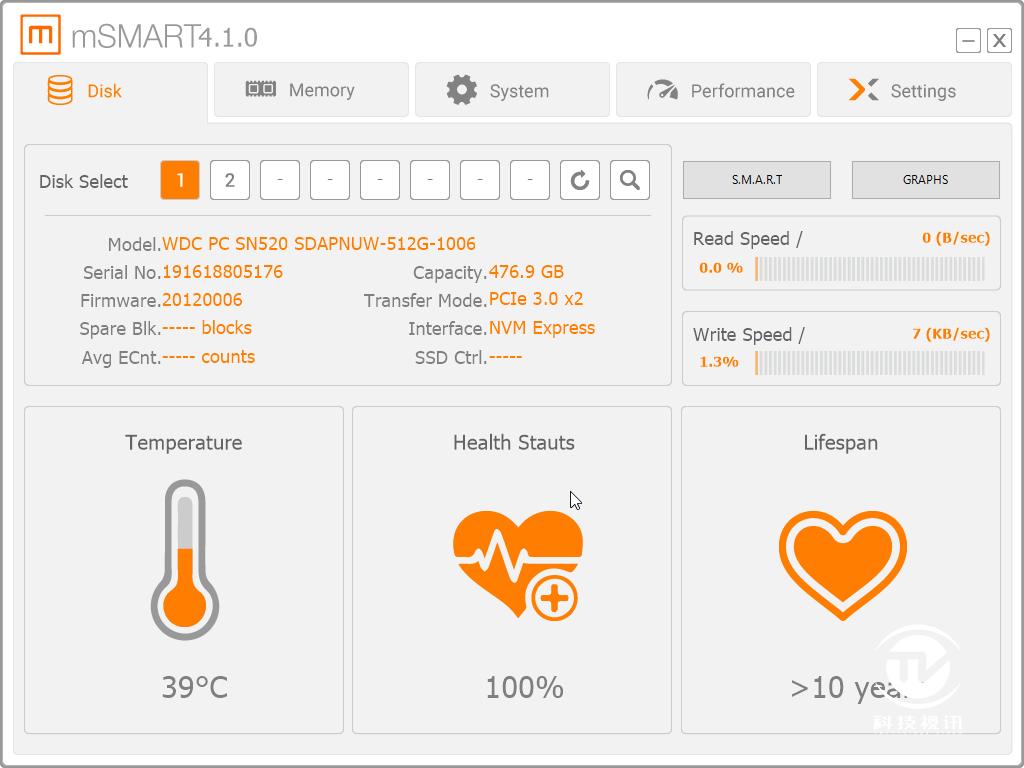Click the thermometer temperature icon

(185, 560)
